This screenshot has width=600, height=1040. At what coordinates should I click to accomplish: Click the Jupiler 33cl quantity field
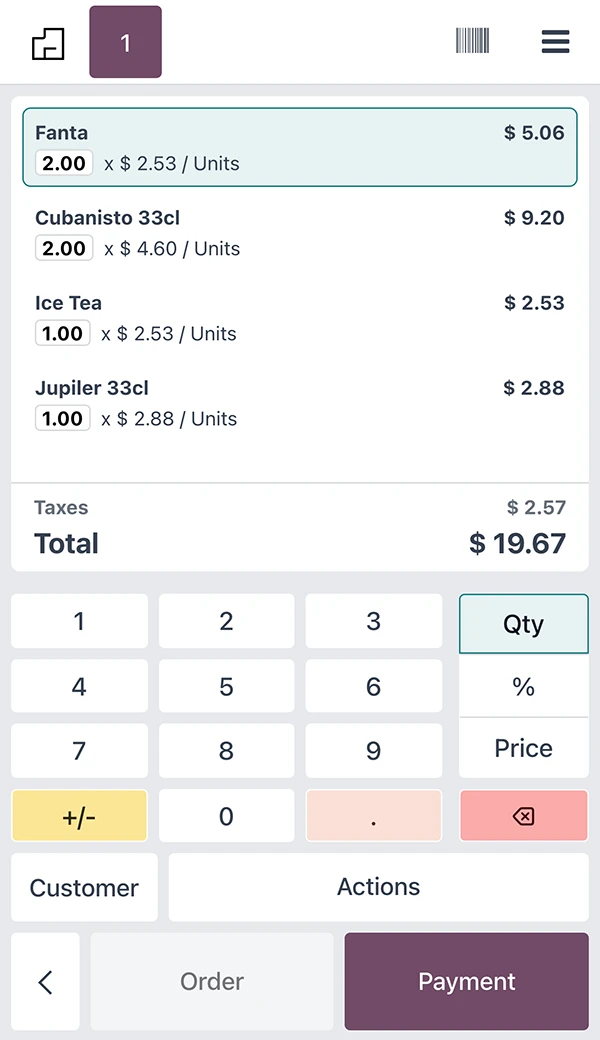tap(63, 419)
